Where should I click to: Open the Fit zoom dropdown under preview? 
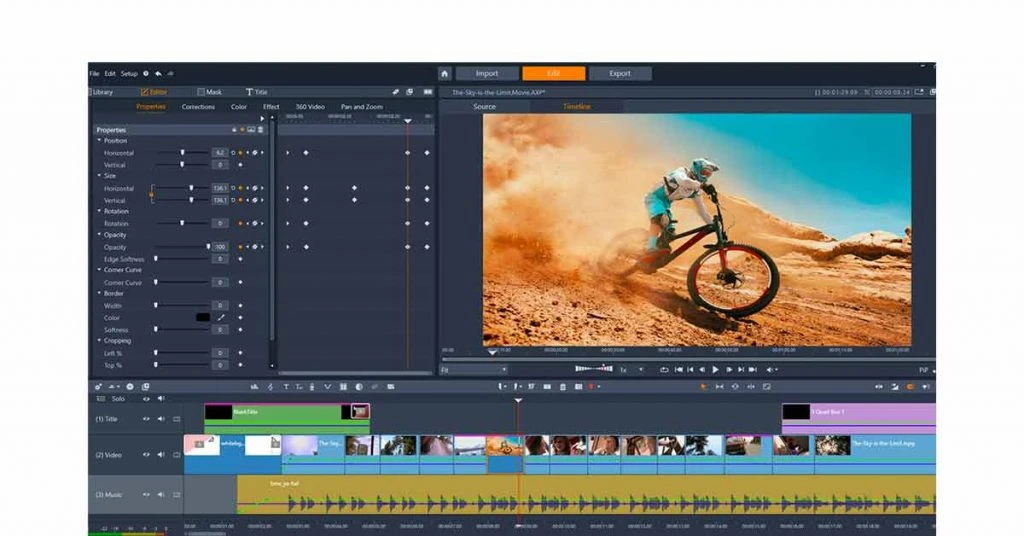point(473,370)
